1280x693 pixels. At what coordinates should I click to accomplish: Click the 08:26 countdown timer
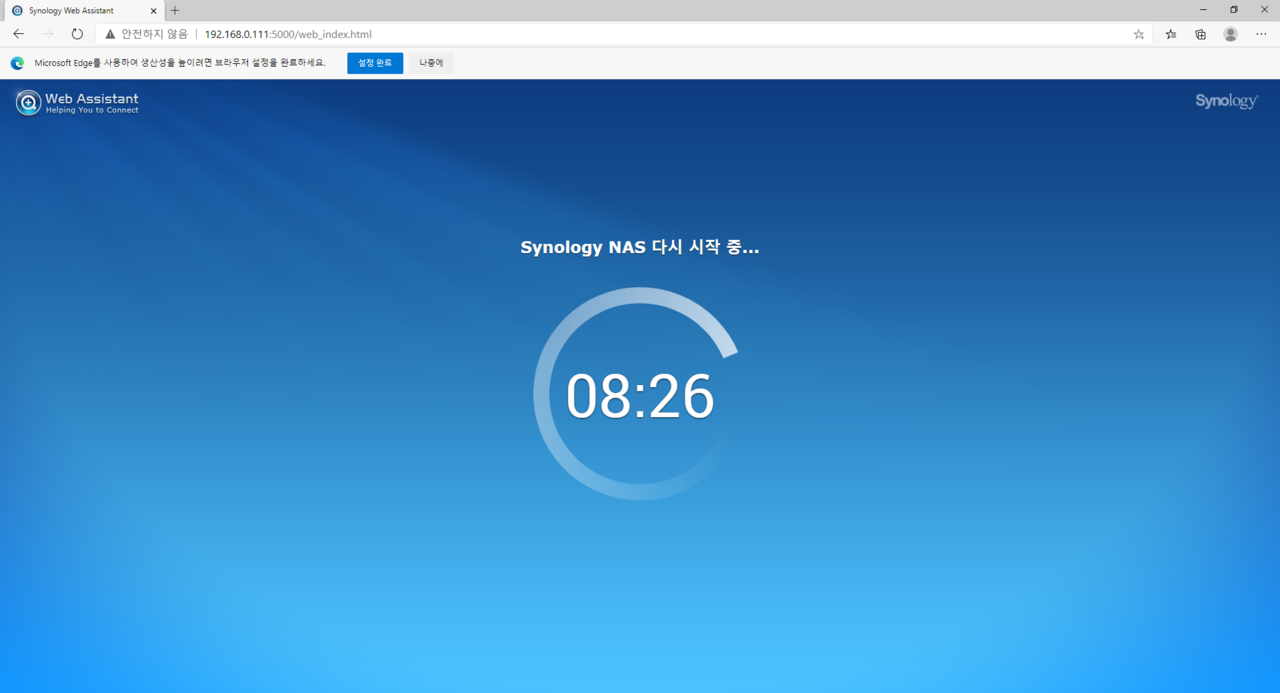point(640,396)
